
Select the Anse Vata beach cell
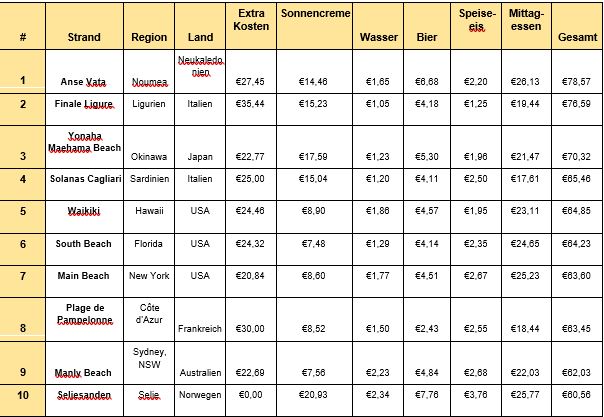(x=84, y=72)
